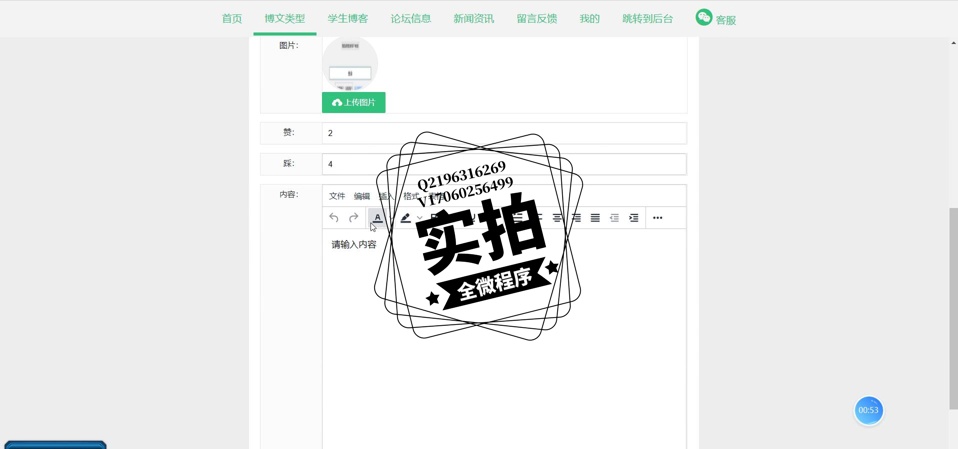Go to 首页 in the navigation bar
958x449 pixels.
pyautogui.click(x=232, y=18)
